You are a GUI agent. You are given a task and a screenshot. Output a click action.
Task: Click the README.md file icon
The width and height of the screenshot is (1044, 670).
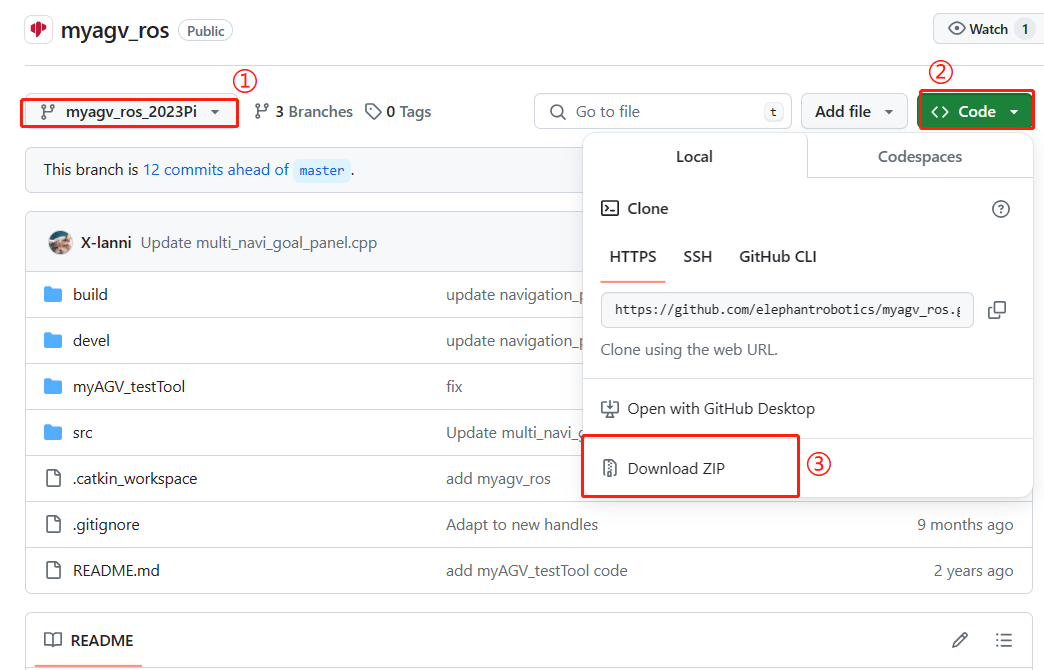coord(53,570)
